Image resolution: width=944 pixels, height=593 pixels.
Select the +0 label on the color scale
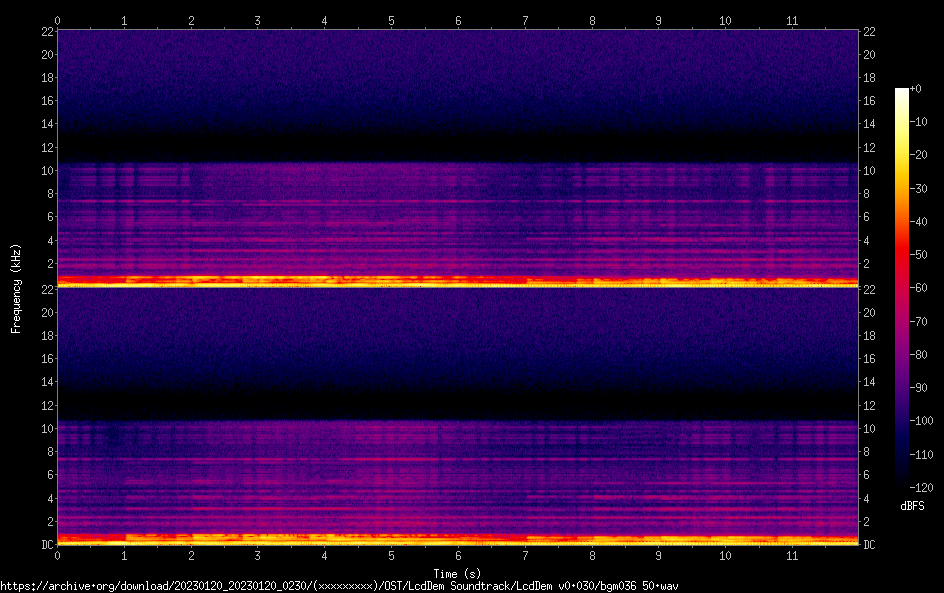click(915, 89)
